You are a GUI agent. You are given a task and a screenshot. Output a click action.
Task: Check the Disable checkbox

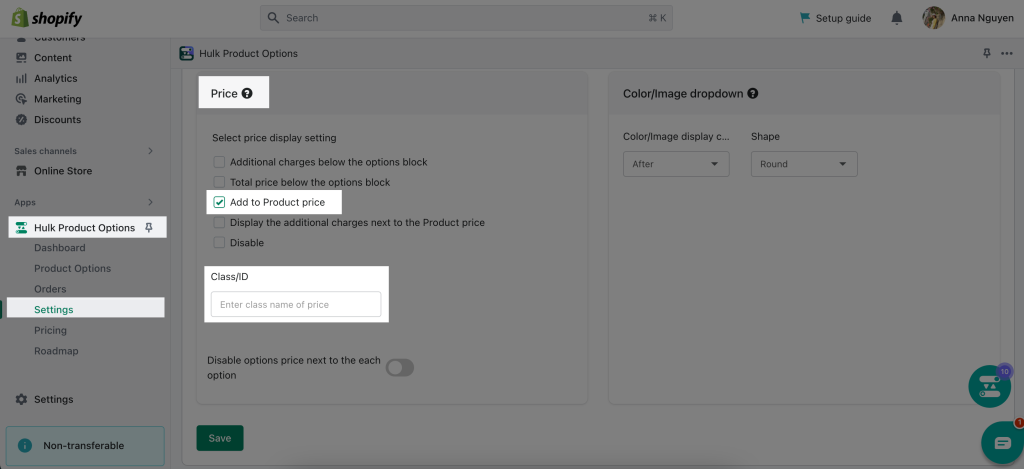point(219,243)
